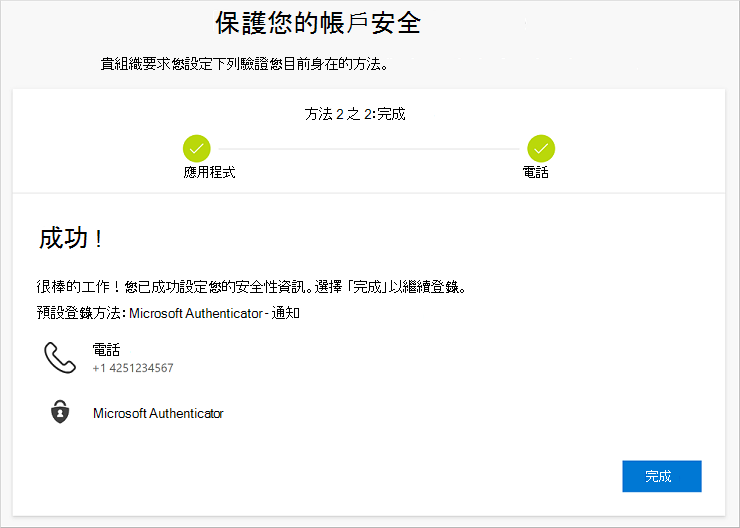Screen dimensions: 740x528
Task: Click the 貴組織要求您設定 subtitle text
Action: click(x=244, y=64)
